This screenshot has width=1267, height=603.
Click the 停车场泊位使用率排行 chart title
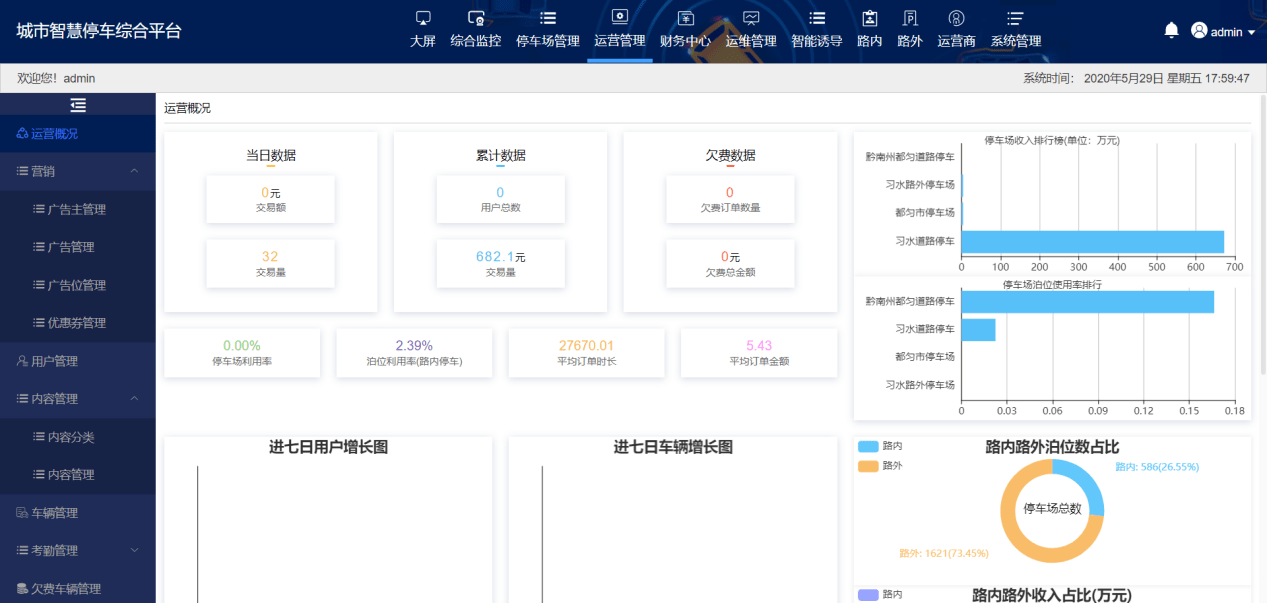click(x=1052, y=285)
